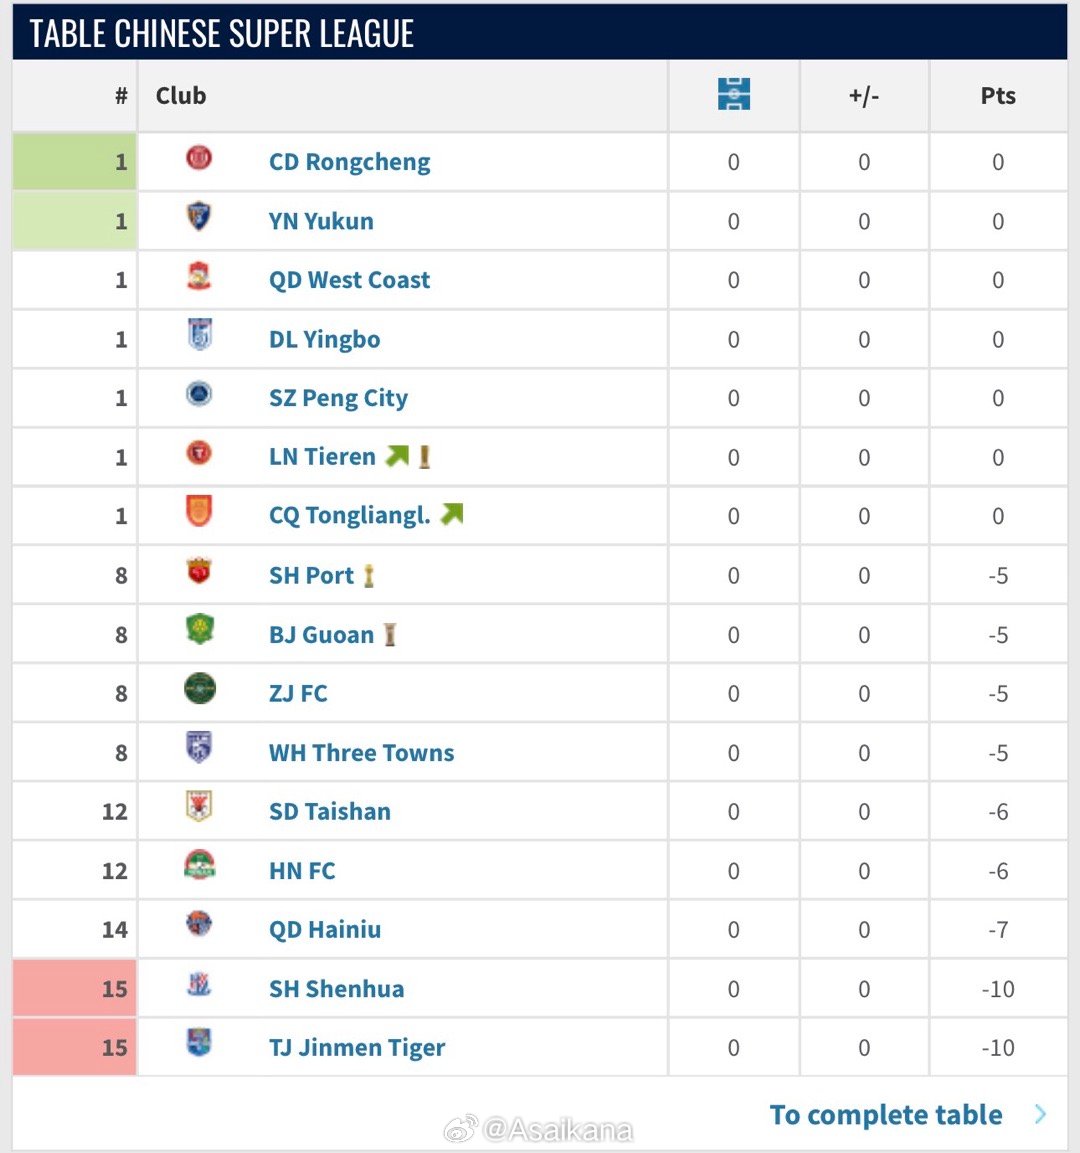
Task: Click the SD Taishan club crest
Action: (x=199, y=807)
